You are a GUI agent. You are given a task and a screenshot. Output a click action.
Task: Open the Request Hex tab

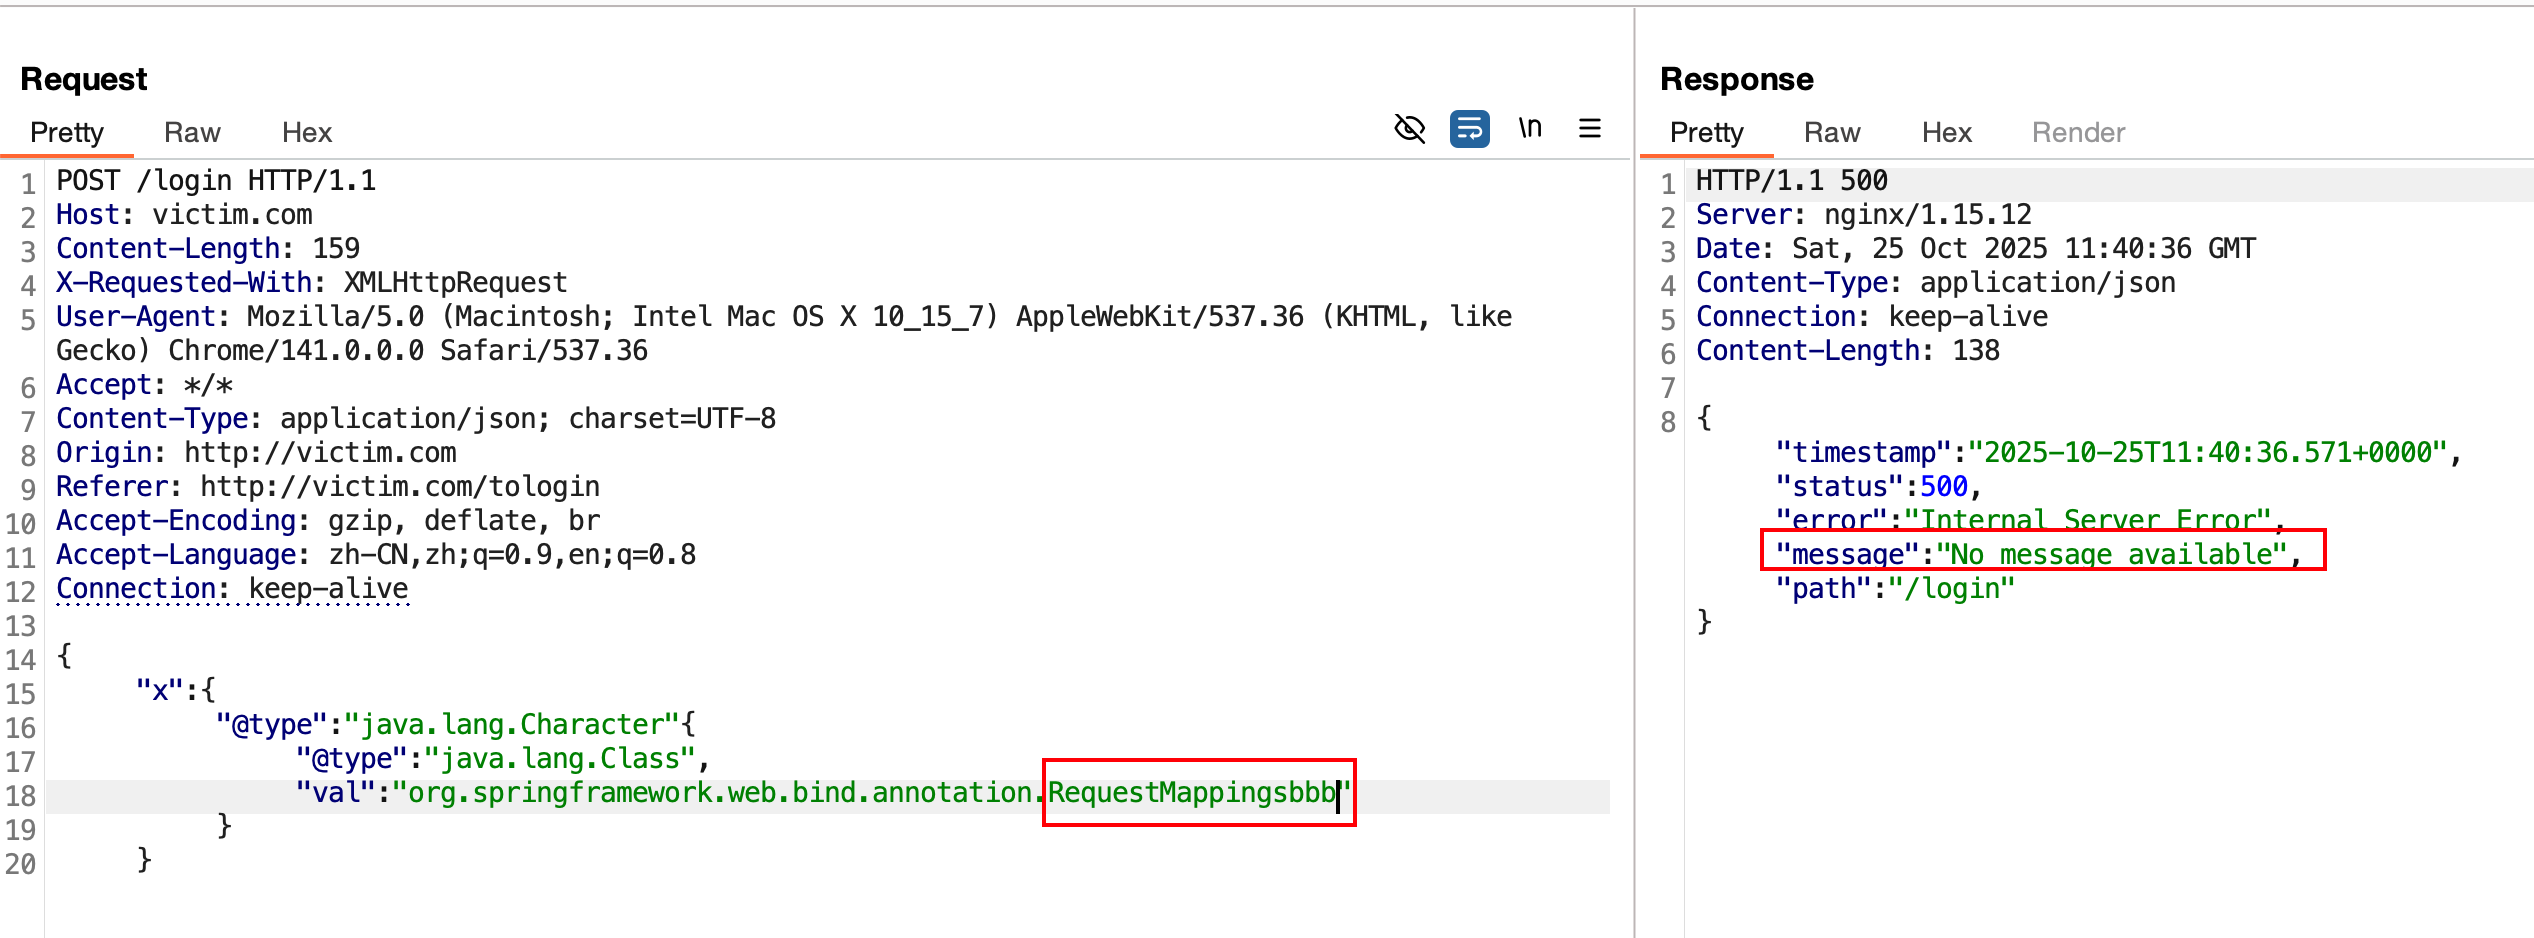click(306, 133)
